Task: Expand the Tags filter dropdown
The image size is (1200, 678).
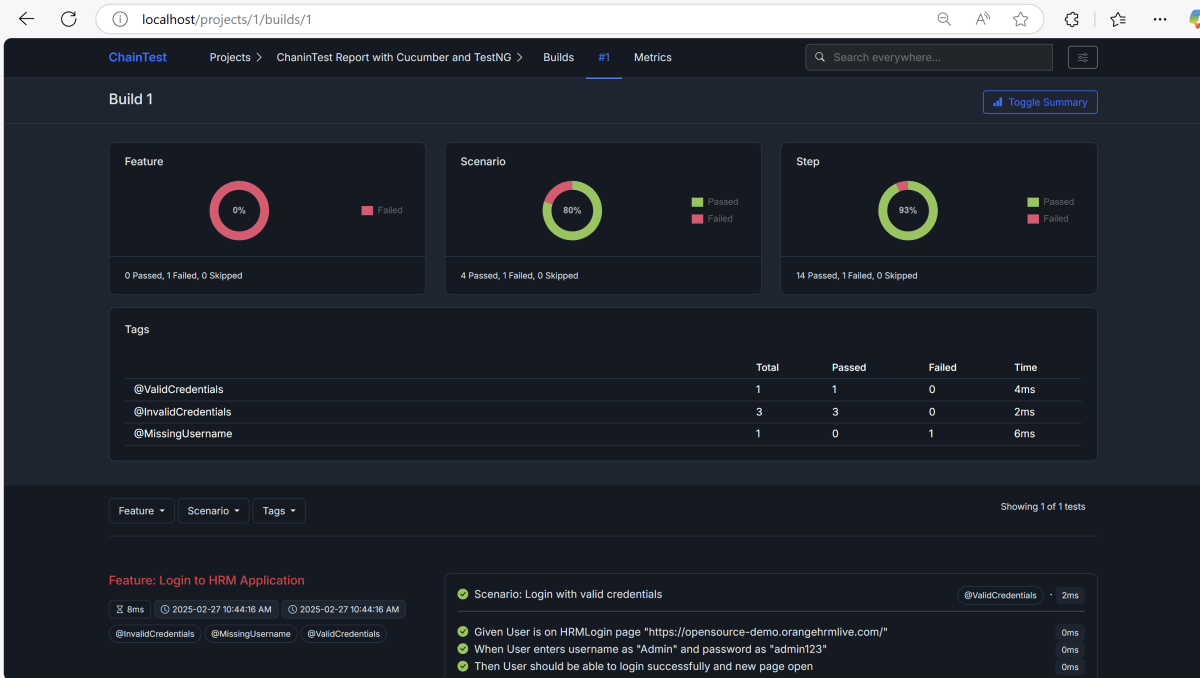Action: [279, 511]
